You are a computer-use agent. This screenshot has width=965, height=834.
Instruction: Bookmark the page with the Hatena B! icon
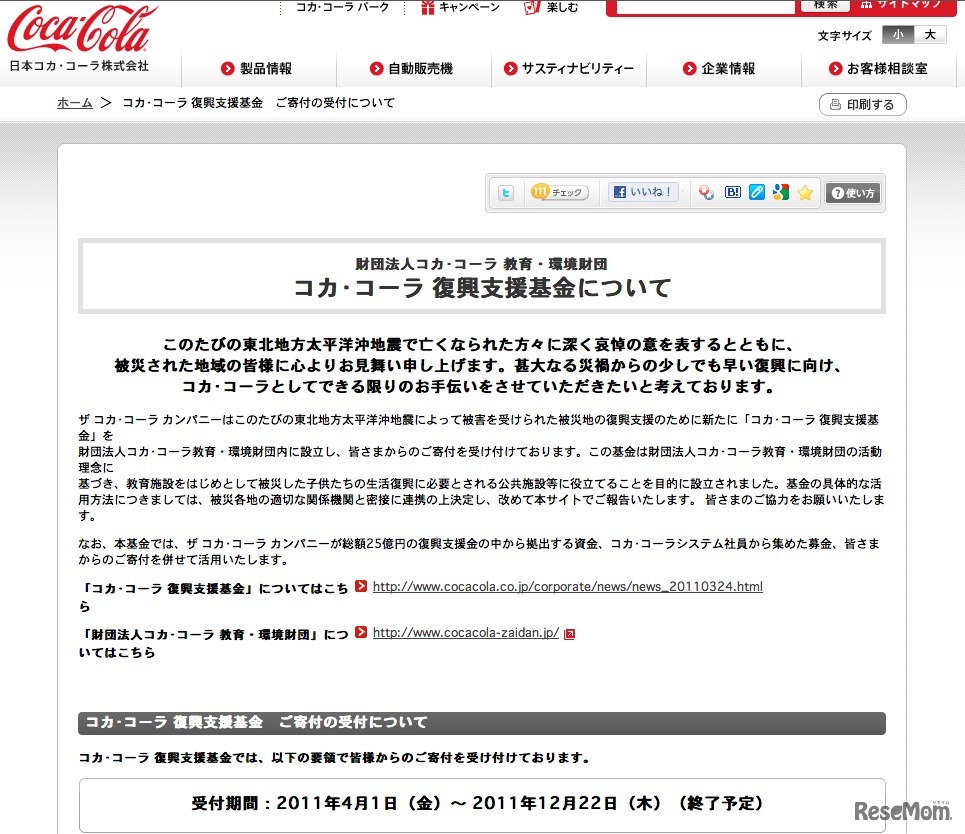coord(734,192)
